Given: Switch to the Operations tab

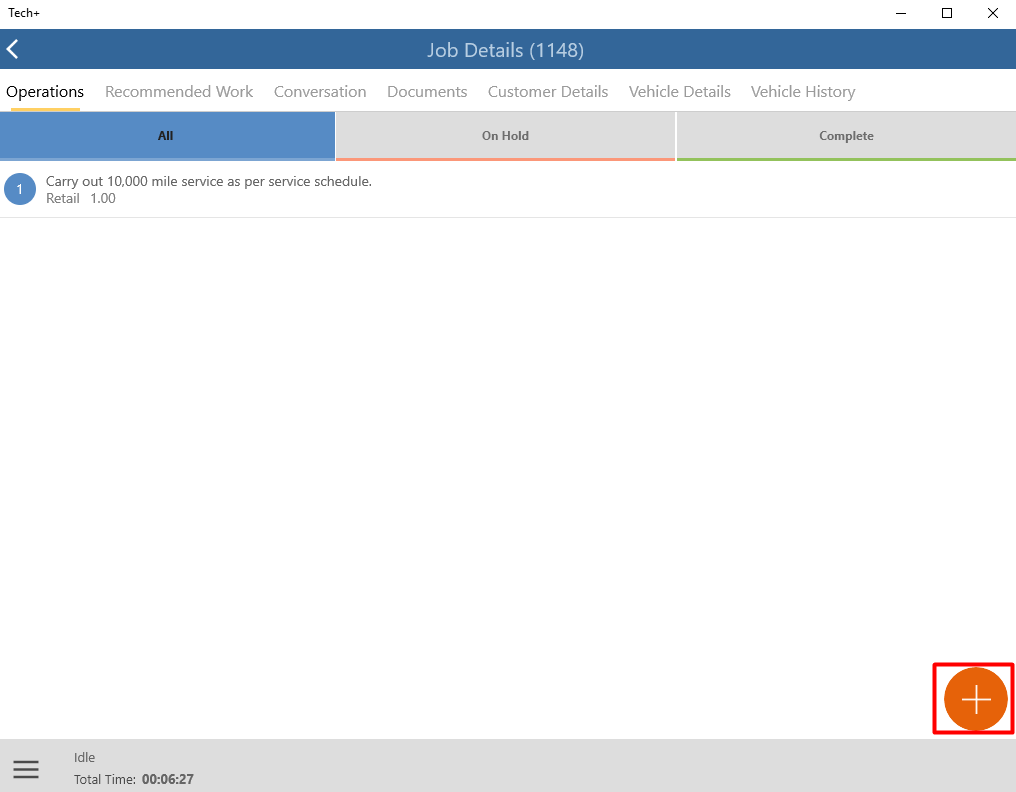Looking at the screenshot, I should point(45,92).
